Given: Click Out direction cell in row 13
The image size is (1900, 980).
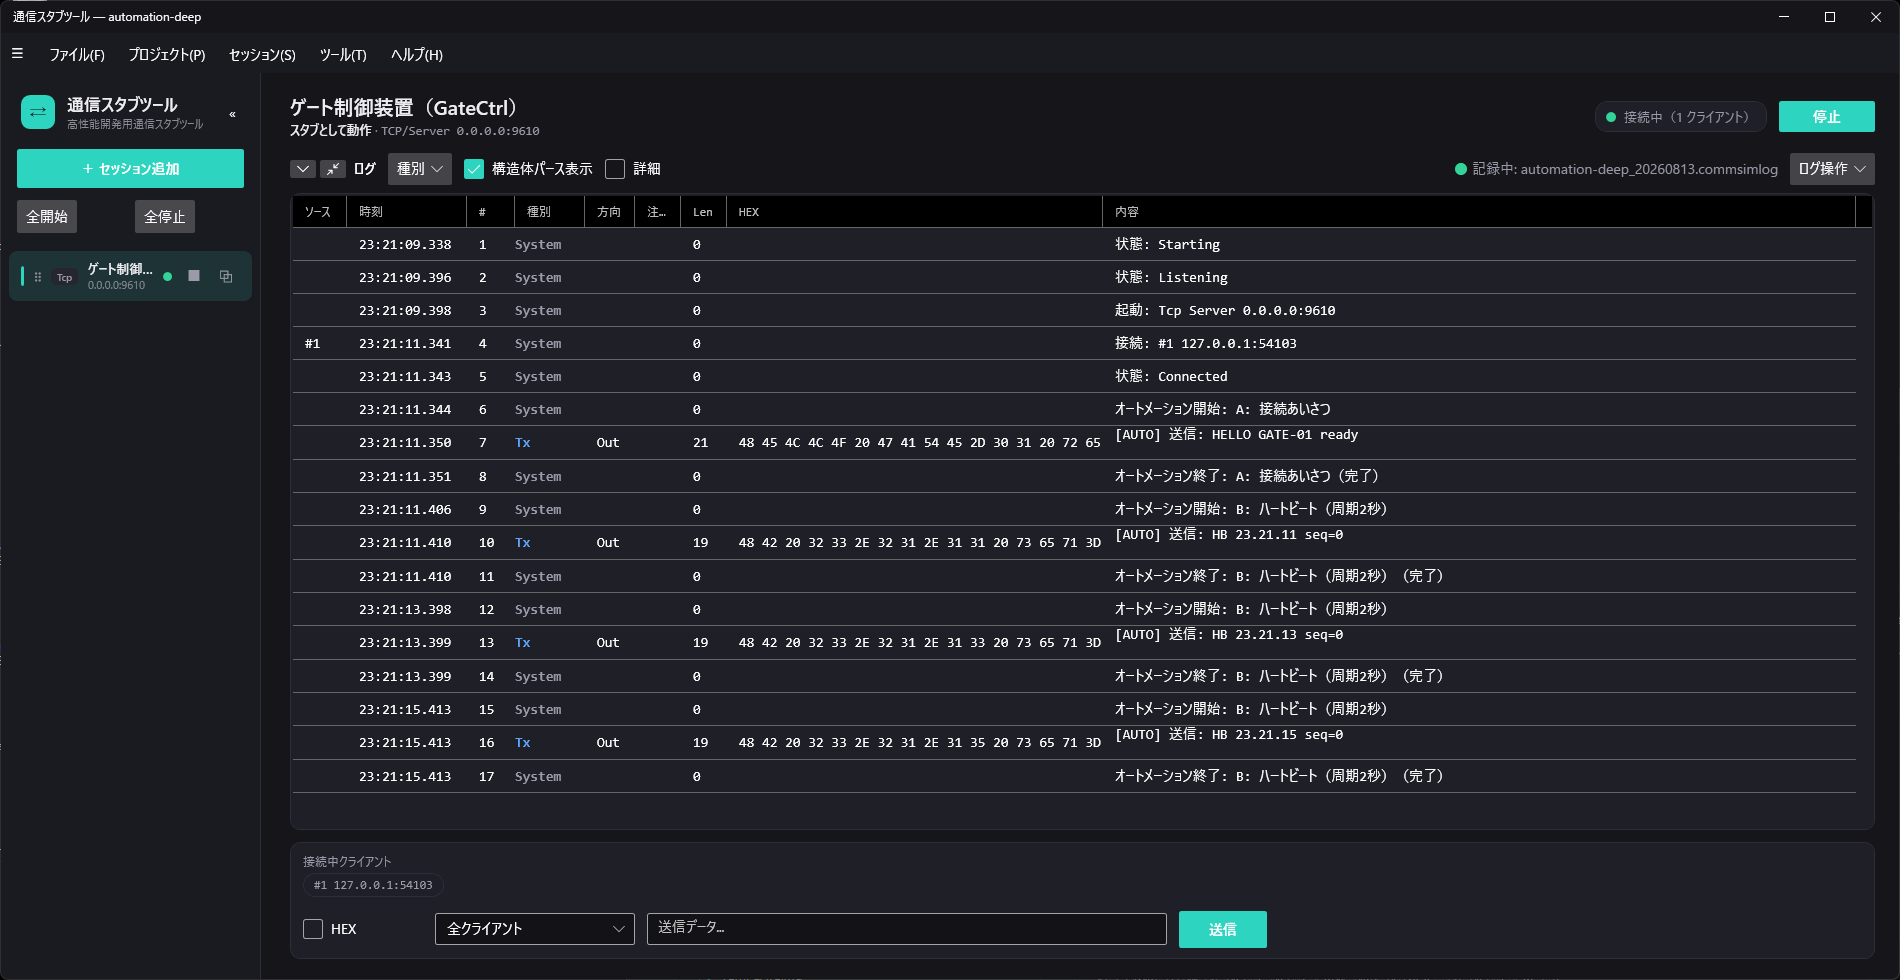Looking at the screenshot, I should coord(608,642).
